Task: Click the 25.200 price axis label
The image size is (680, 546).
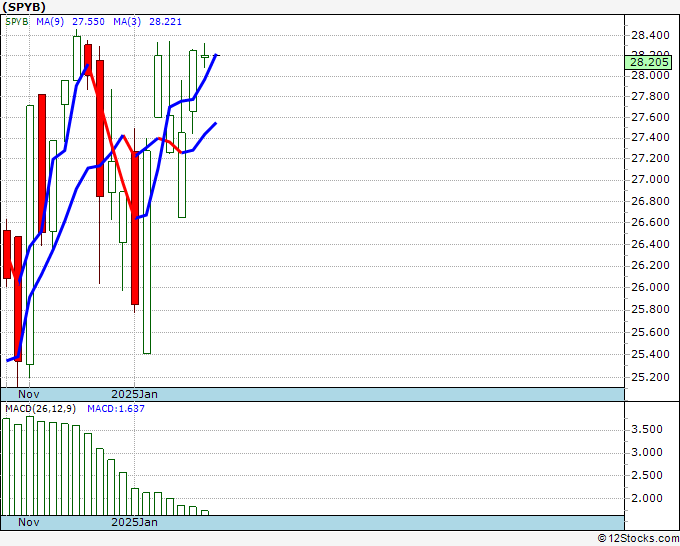Action: 650,377
